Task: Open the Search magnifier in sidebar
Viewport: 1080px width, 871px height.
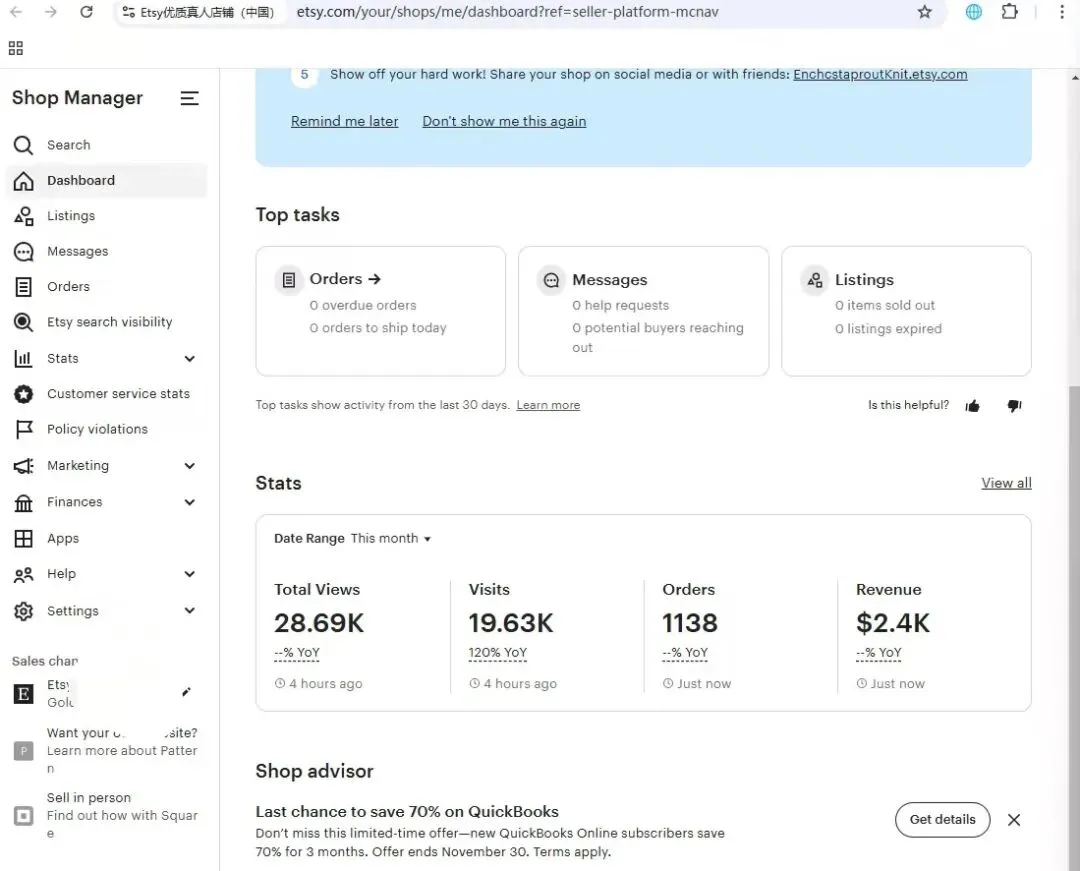Action: tap(24, 145)
